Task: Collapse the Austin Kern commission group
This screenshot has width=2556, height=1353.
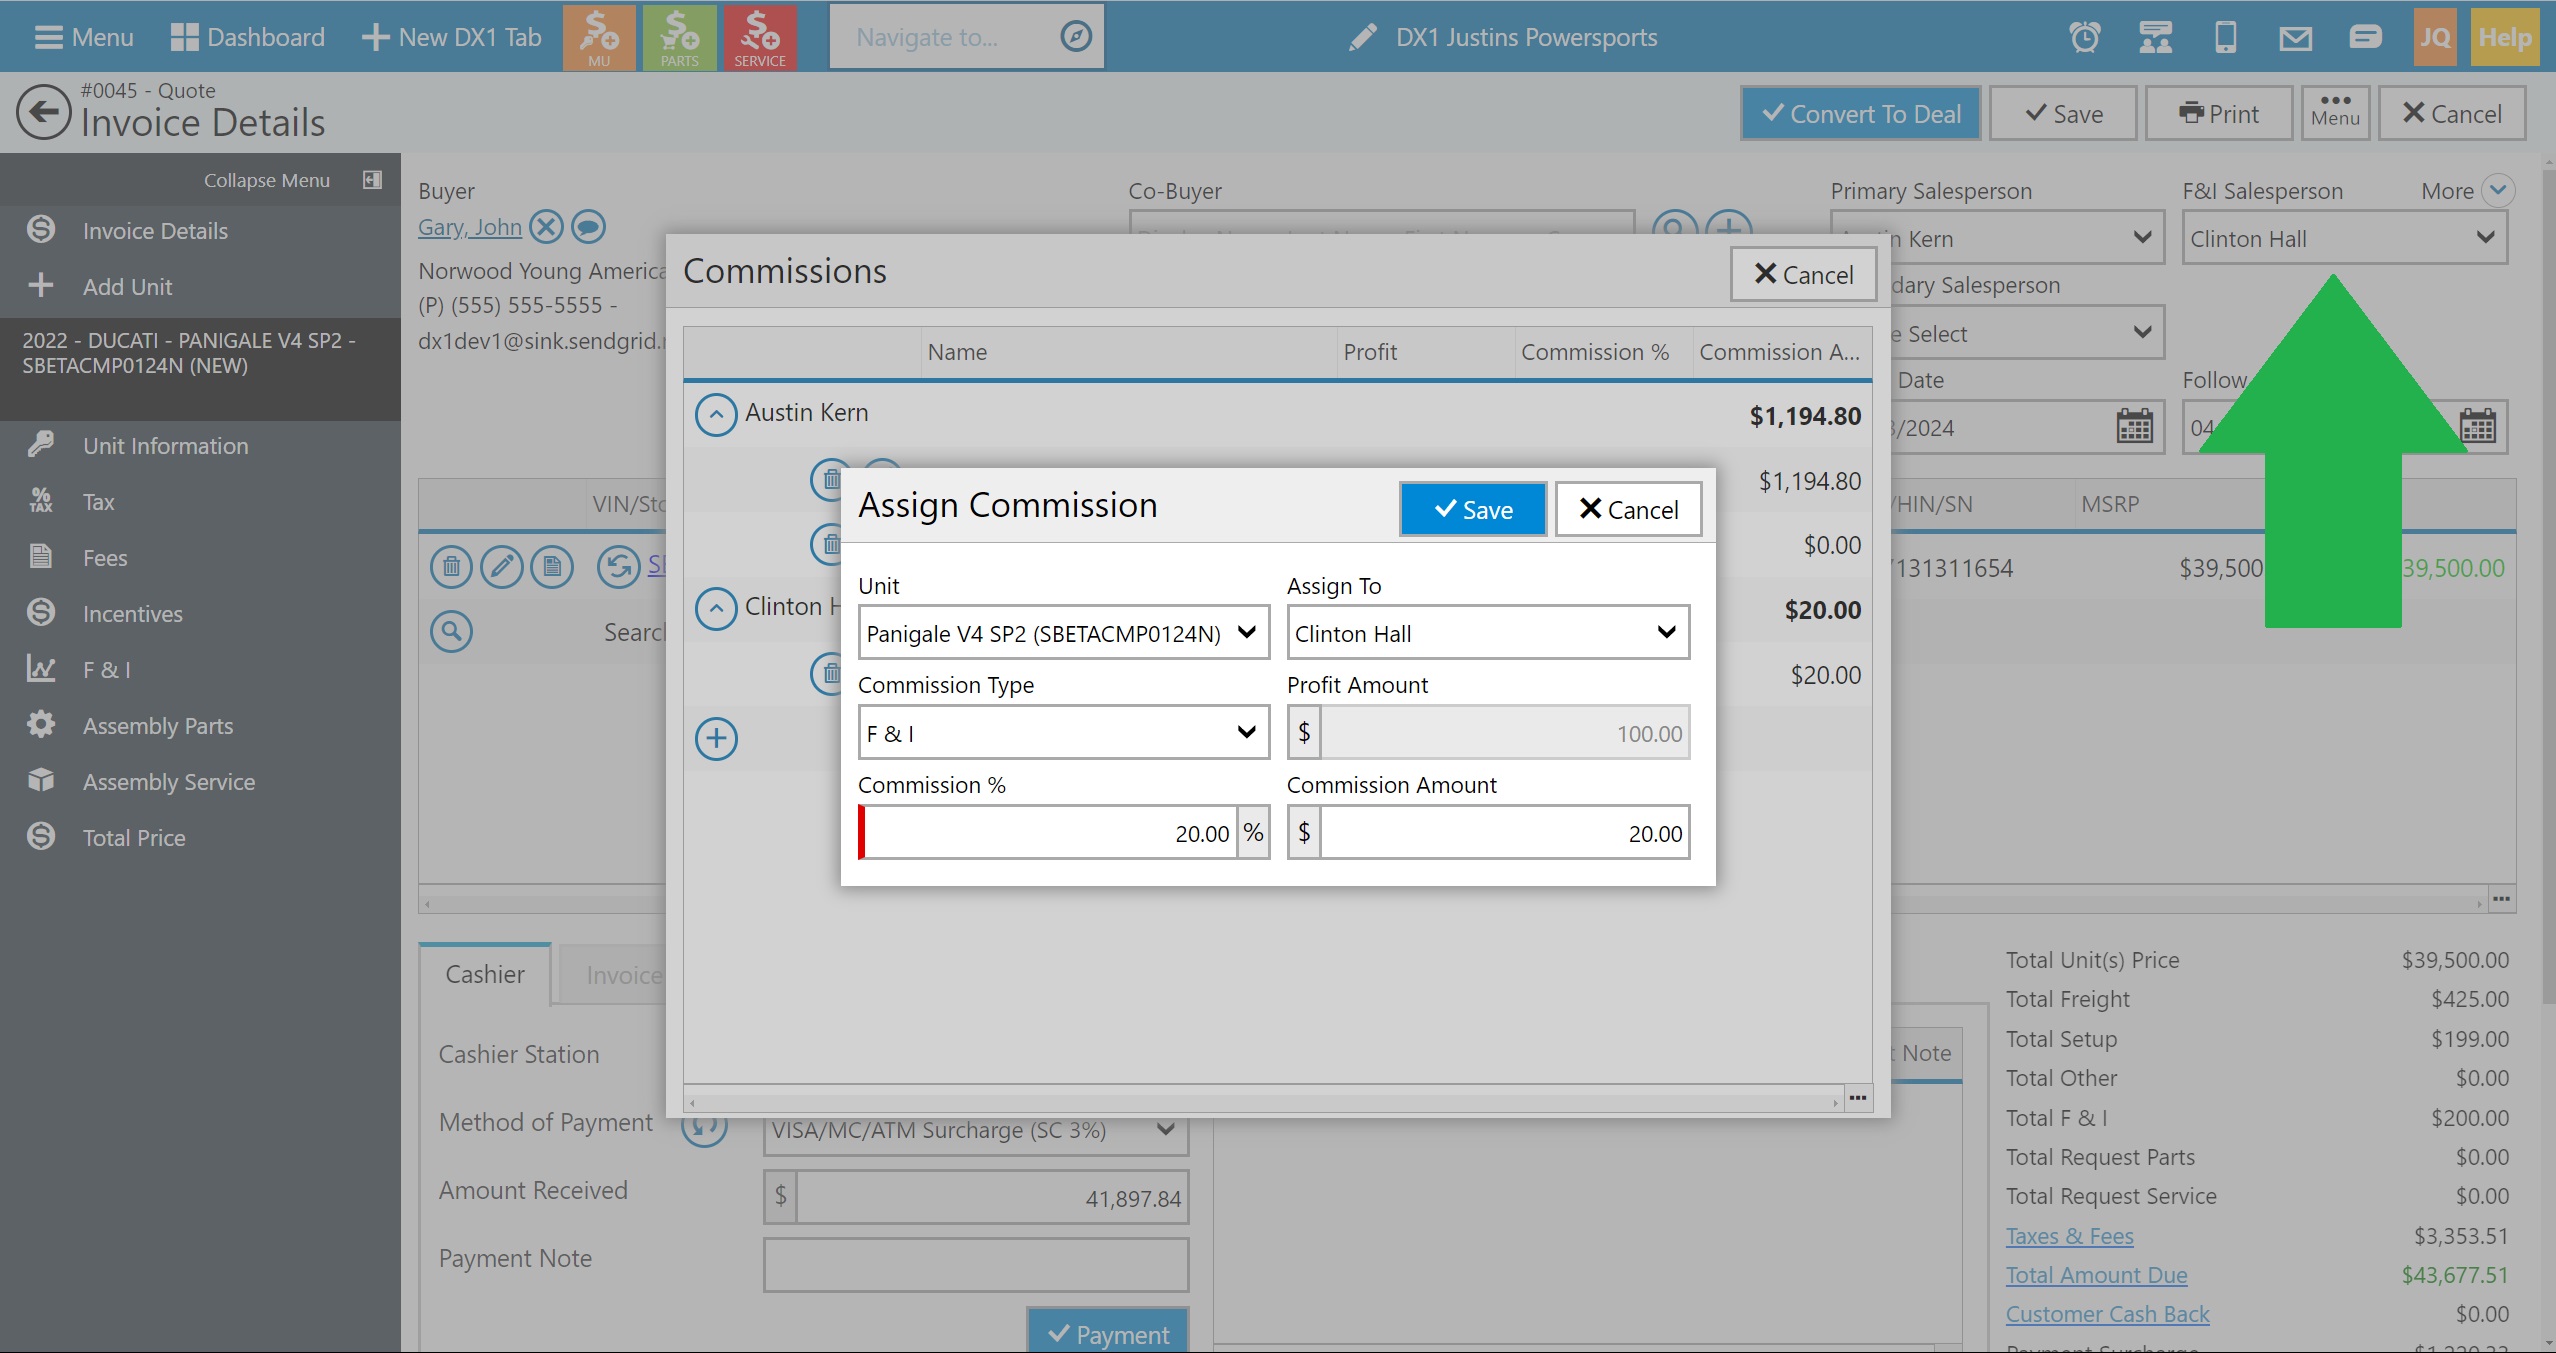Action: pos(716,413)
